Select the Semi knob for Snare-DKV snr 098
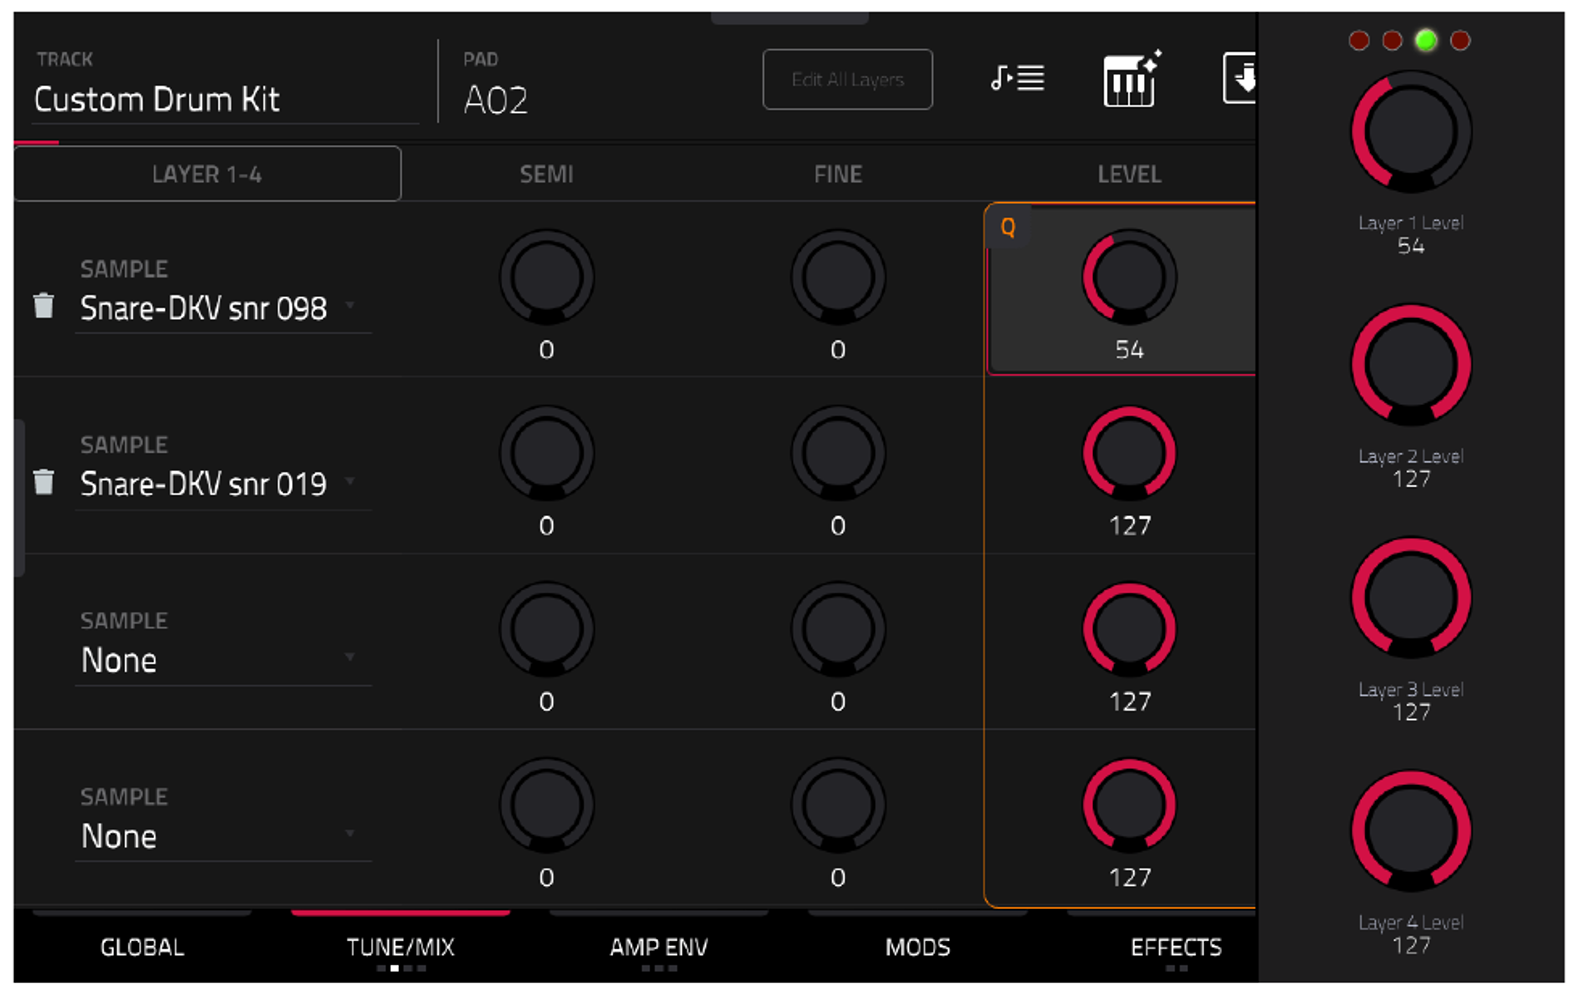The image size is (1573, 994). 546,277
